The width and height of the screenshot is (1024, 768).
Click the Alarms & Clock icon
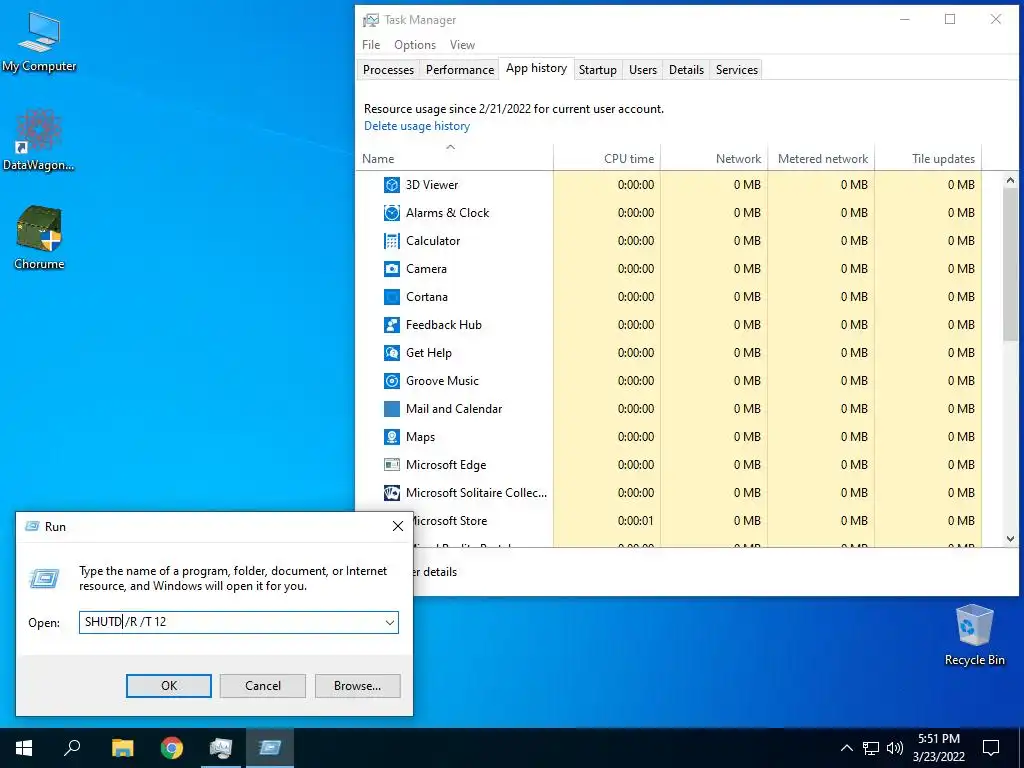pos(391,213)
